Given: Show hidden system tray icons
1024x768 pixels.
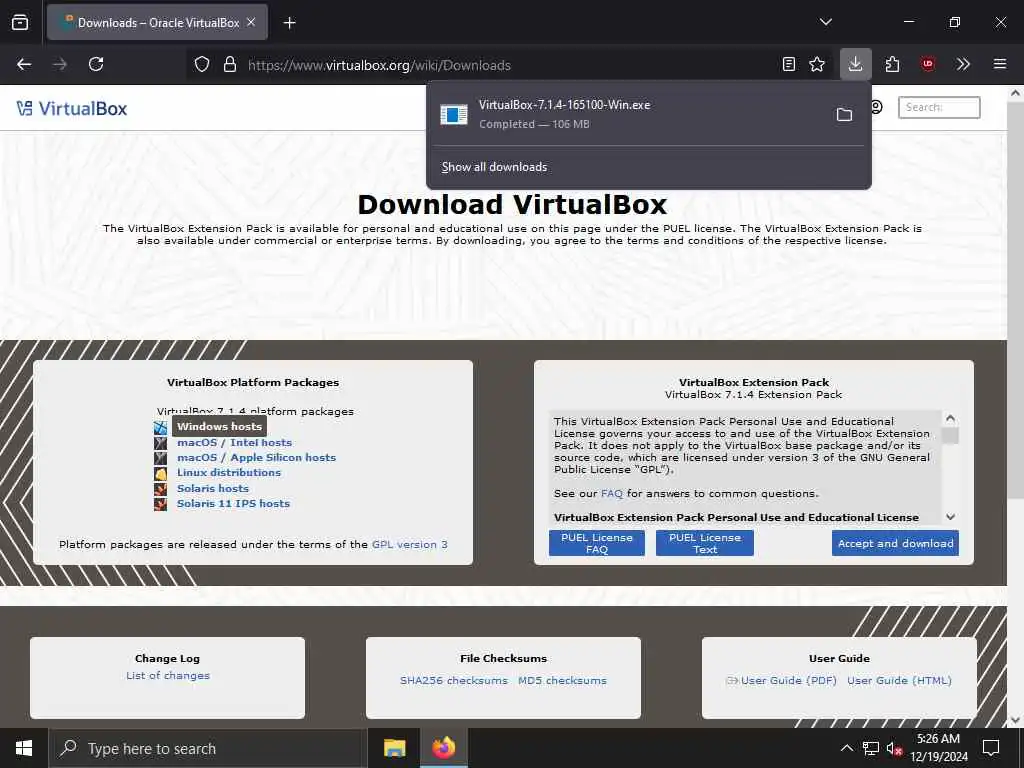Looking at the screenshot, I should point(846,748).
